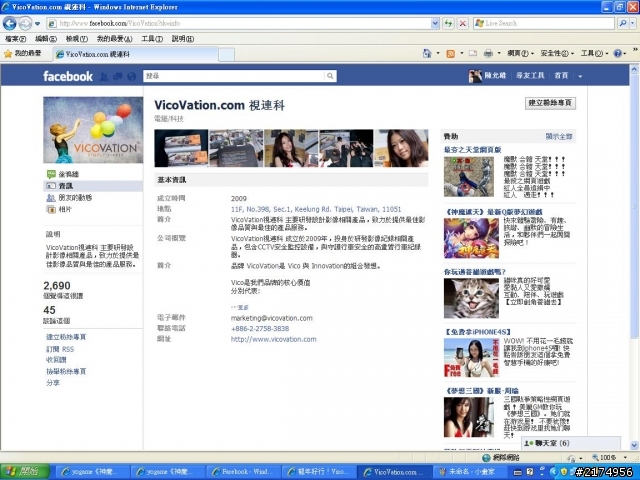Click the browser Forward arrow button
This screenshot has height=480, width=640.
pyautogui.click(x=25, y=23)
